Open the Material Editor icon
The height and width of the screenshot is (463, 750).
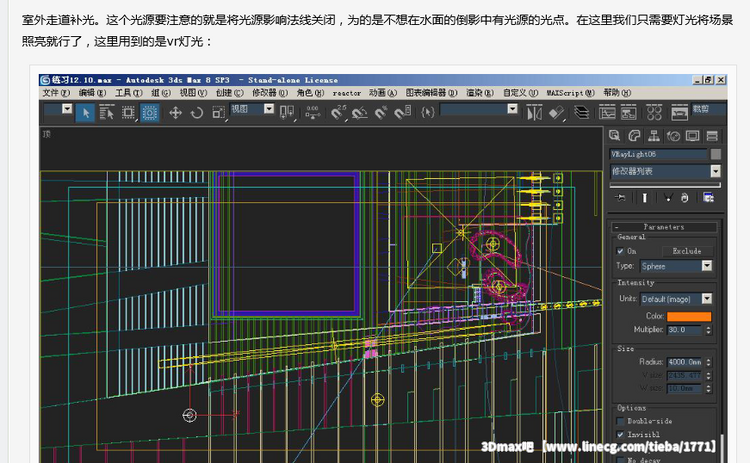(654, 113)
